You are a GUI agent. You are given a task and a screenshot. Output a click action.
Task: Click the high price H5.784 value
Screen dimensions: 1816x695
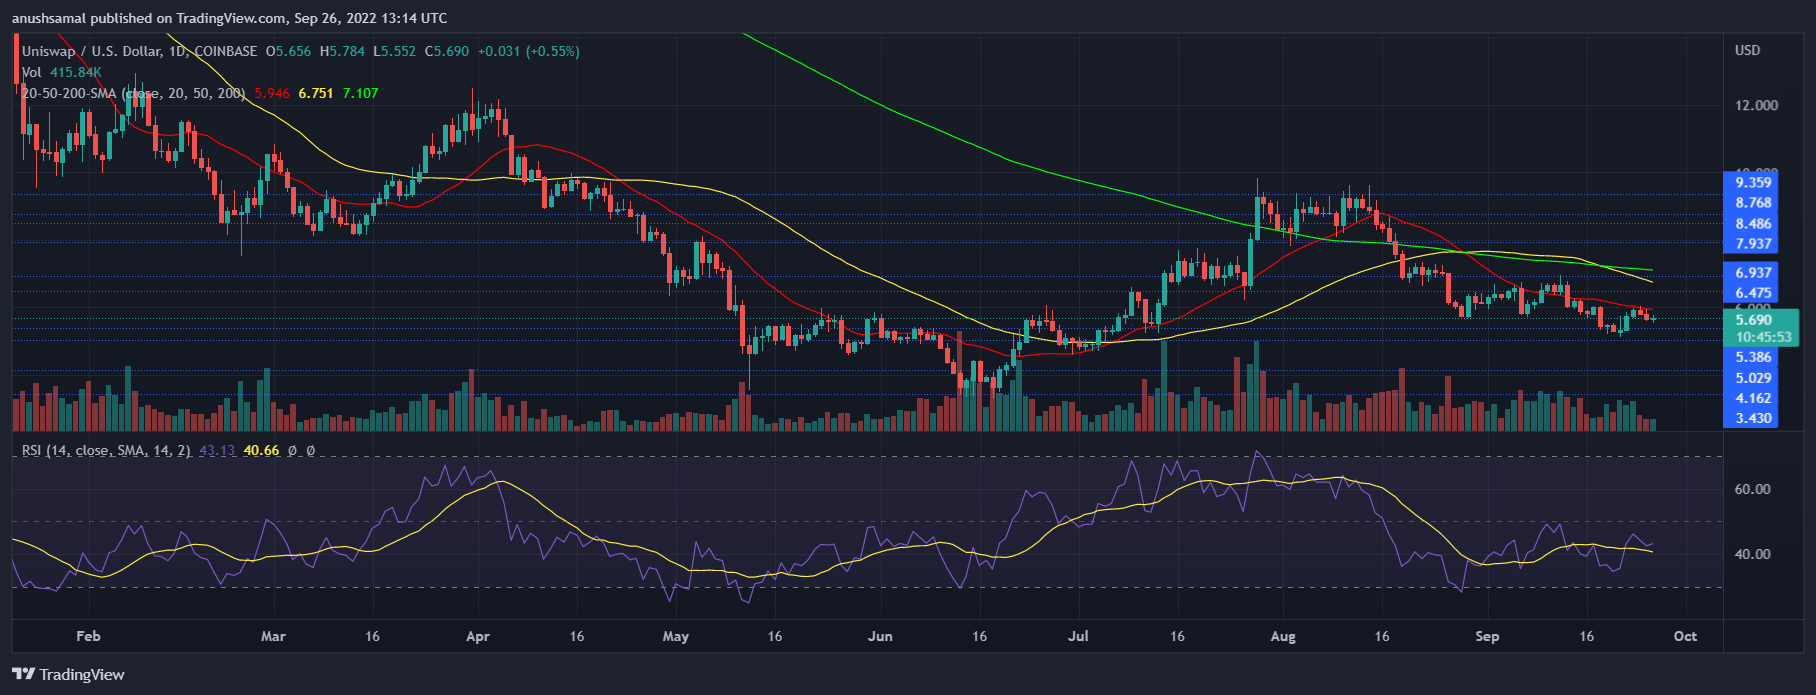point(342,51)
